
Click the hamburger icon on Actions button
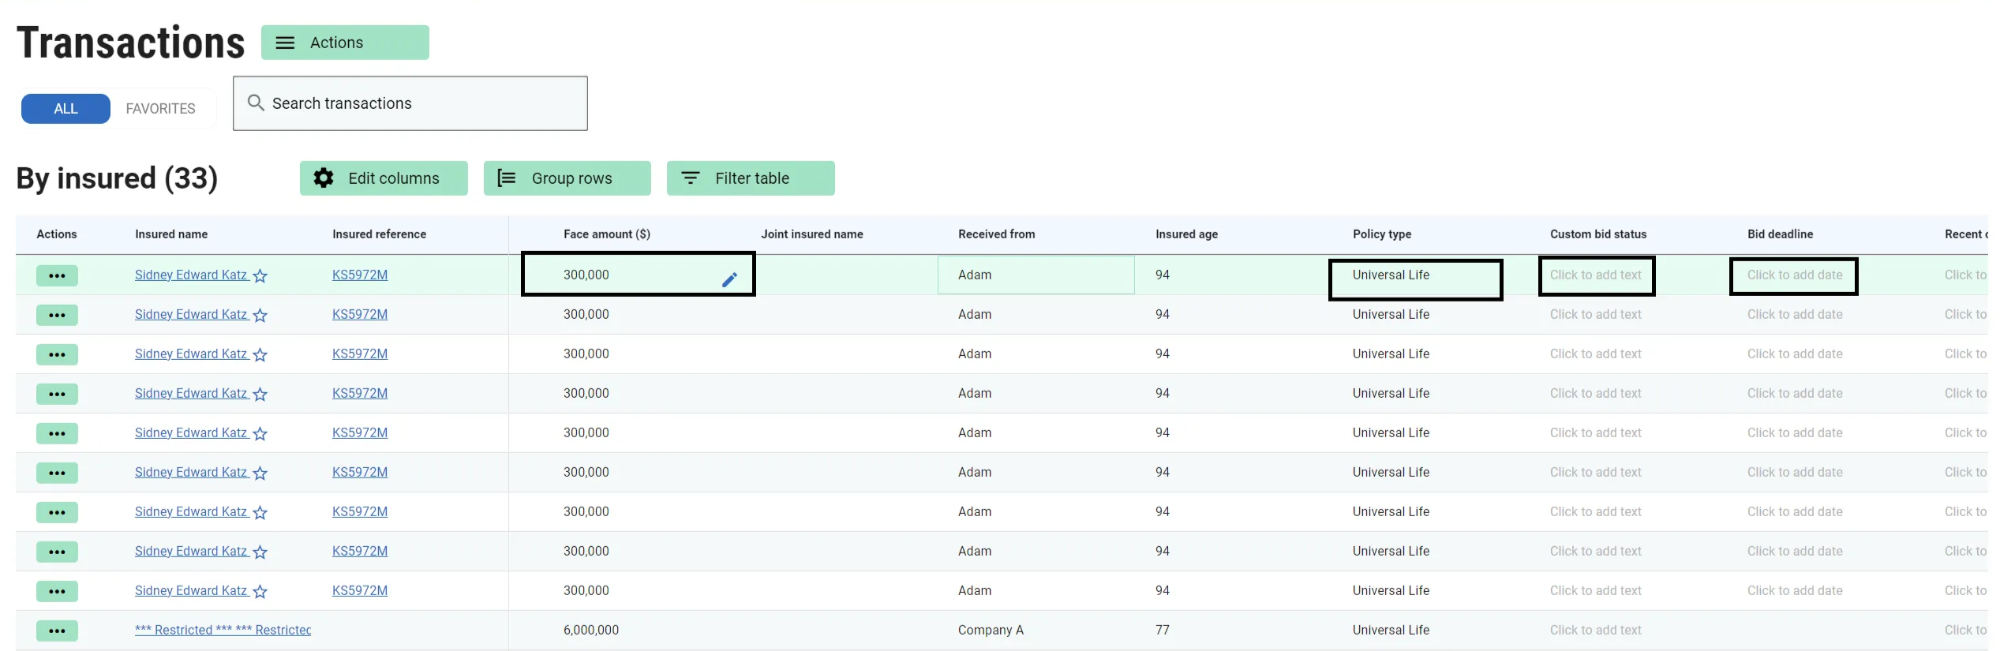pos(285,43)
